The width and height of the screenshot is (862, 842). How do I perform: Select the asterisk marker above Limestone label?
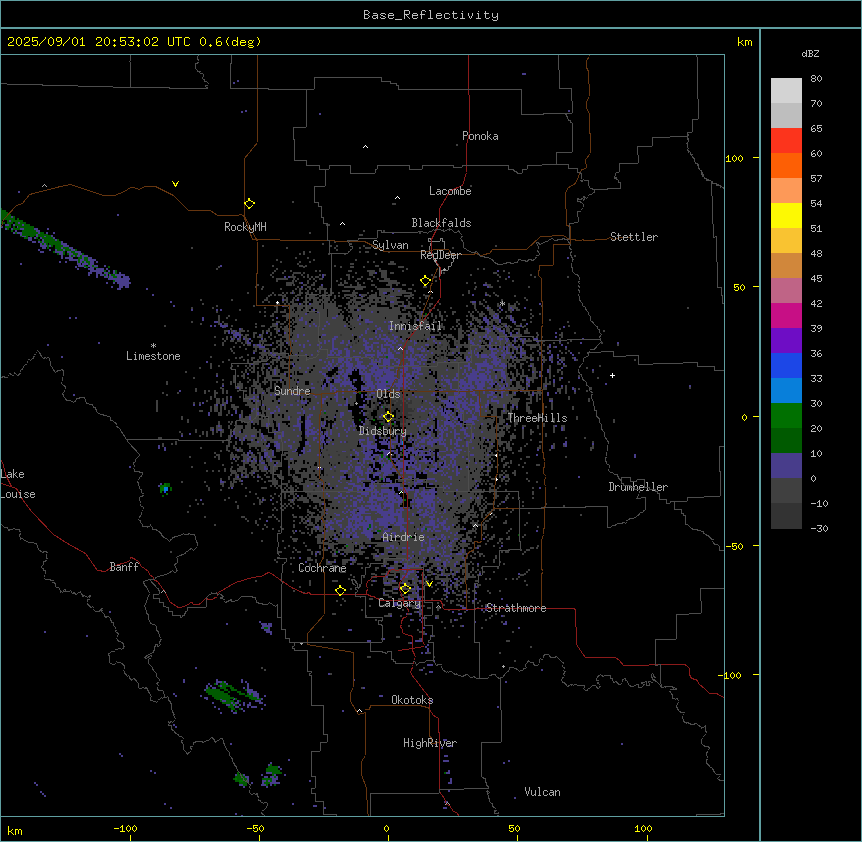pyautogui.click(x=153, y=346)
